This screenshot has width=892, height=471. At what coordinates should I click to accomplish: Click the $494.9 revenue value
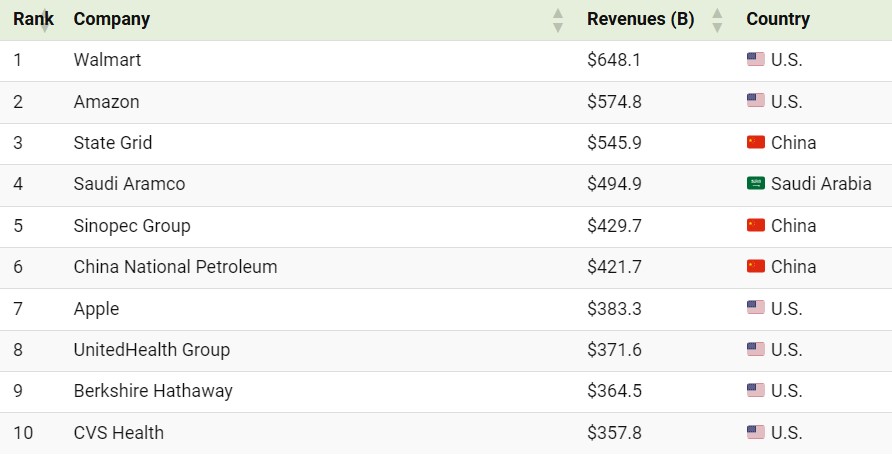coord(614,184)
